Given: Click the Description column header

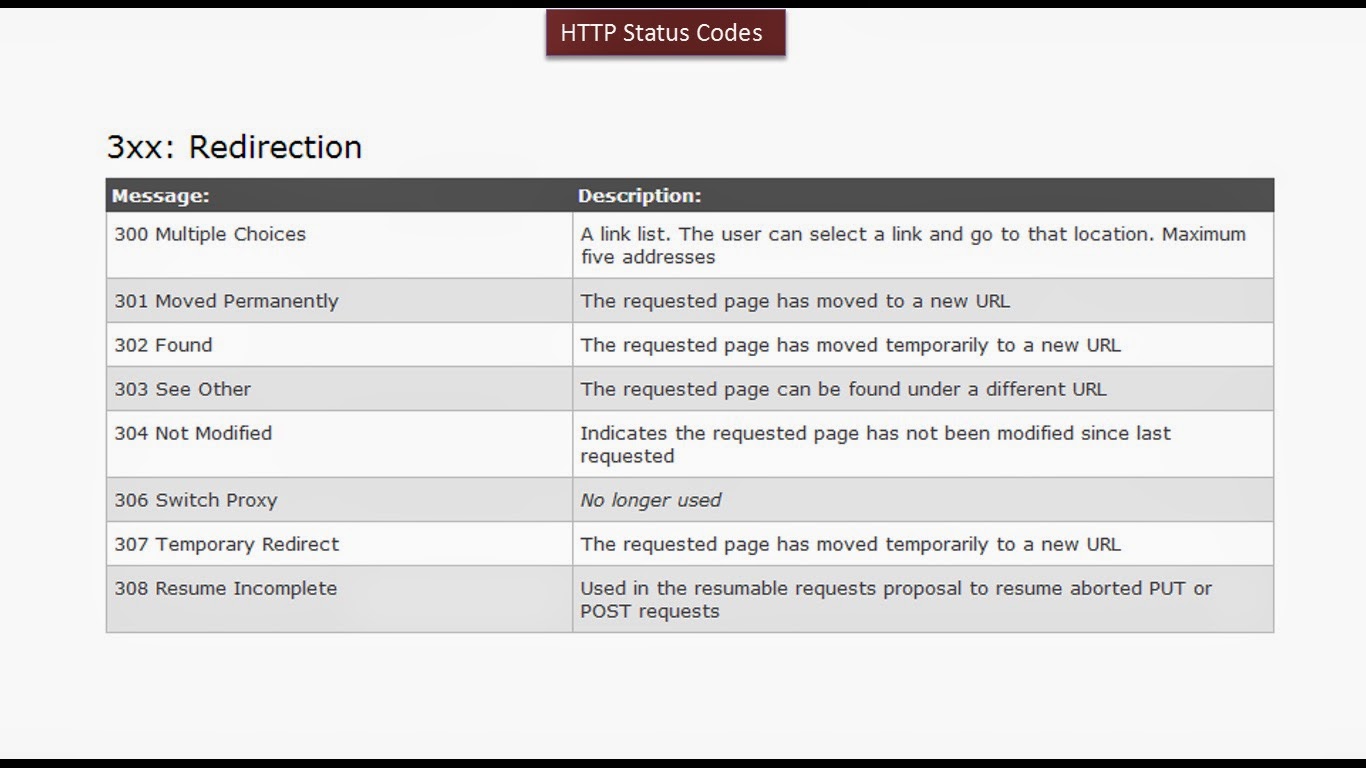Looking at the screenshot, I should pos(640,196).
